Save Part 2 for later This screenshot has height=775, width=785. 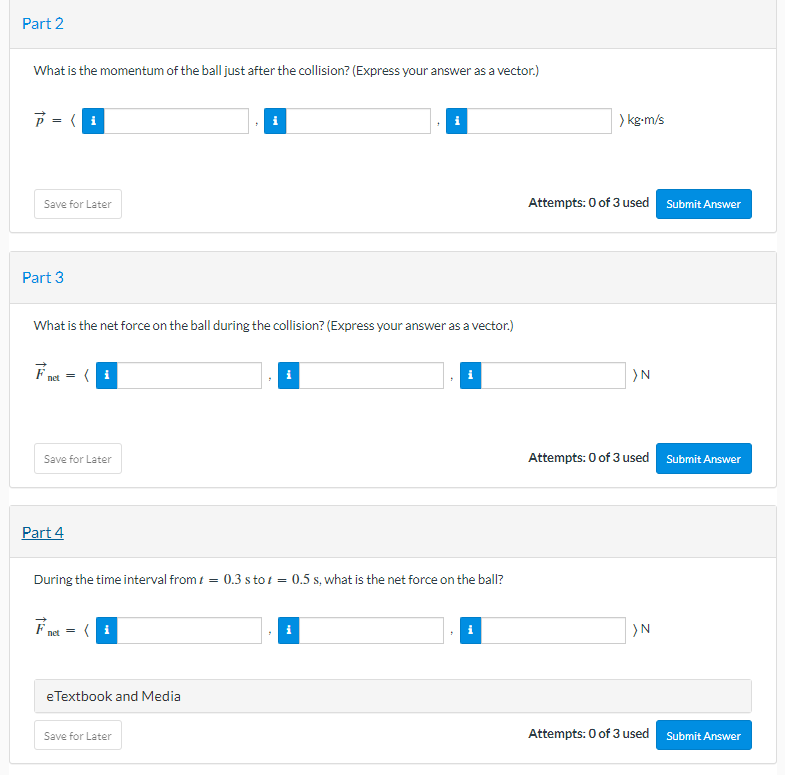[78, 204]
